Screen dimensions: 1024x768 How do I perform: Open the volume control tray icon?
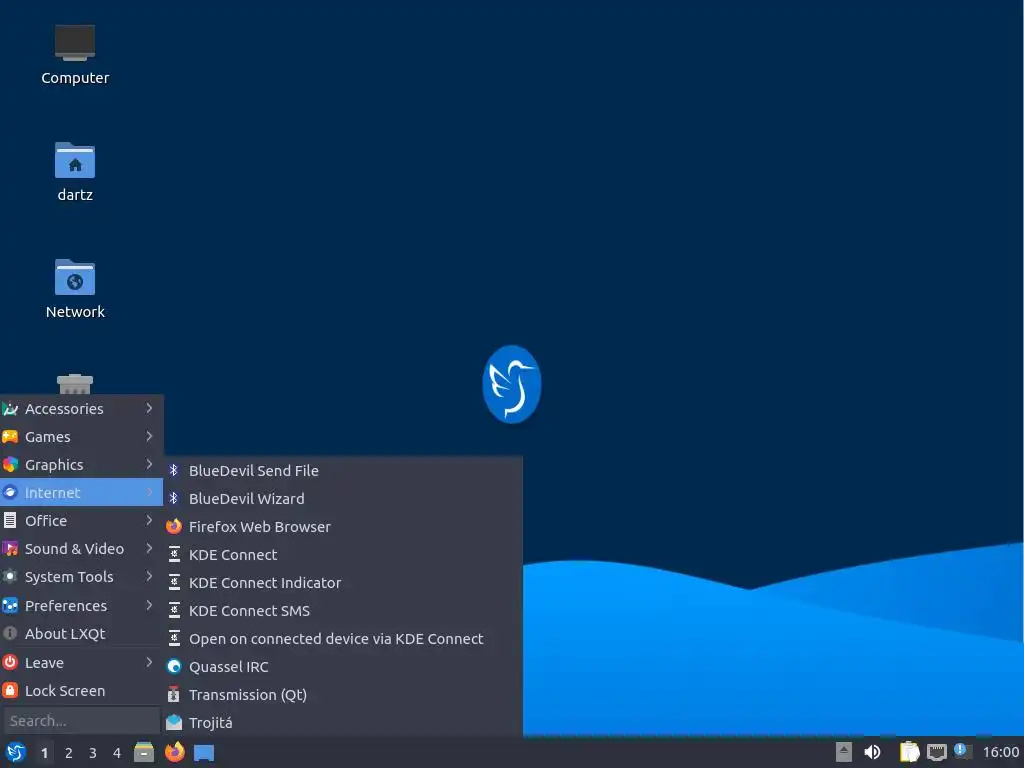click(872, 752)
